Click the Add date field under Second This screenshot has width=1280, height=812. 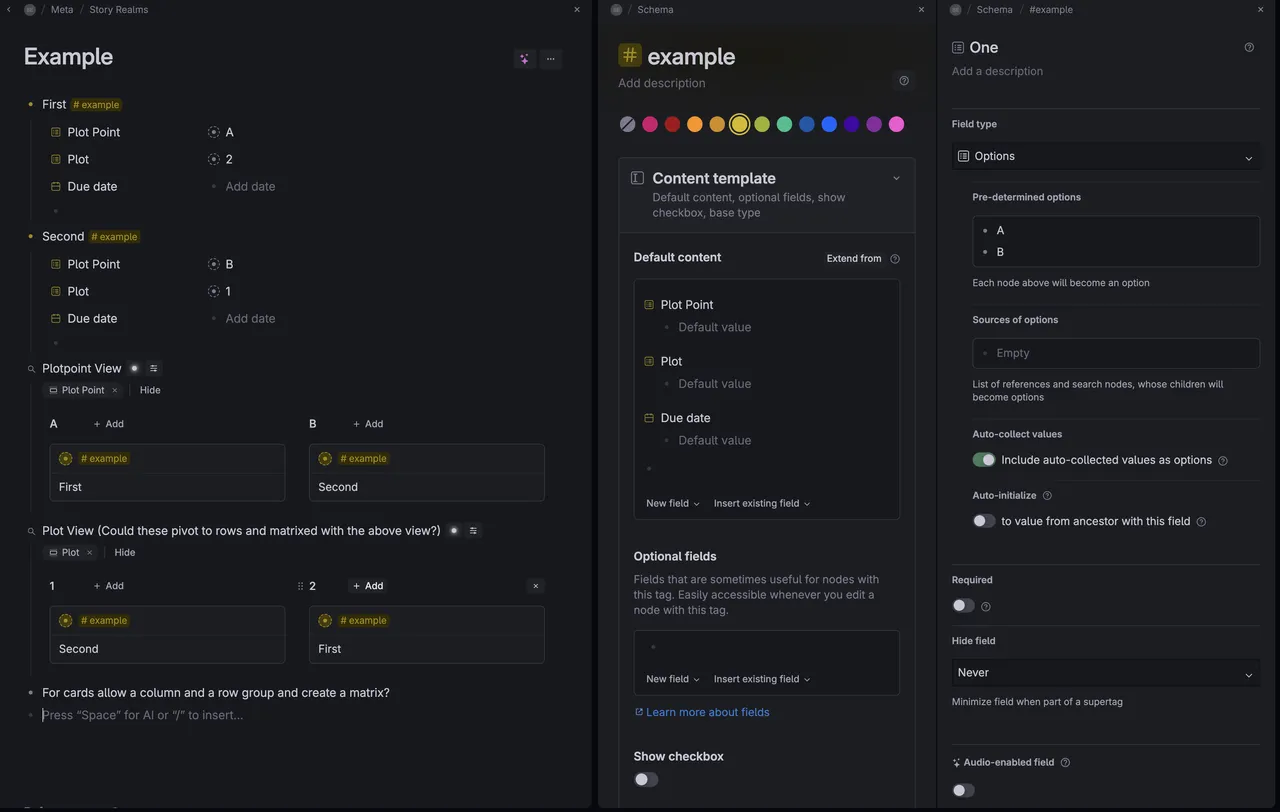250,318
